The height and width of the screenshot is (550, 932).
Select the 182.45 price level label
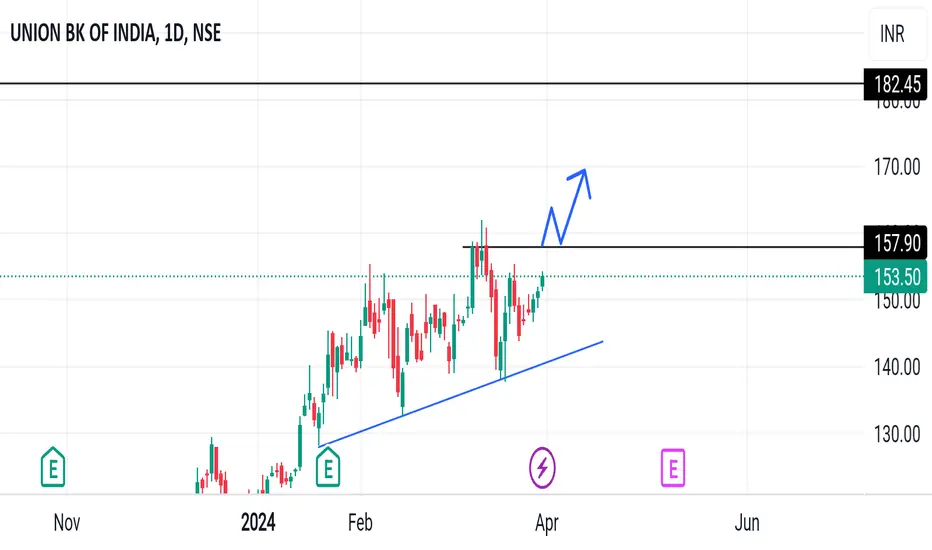895,84
